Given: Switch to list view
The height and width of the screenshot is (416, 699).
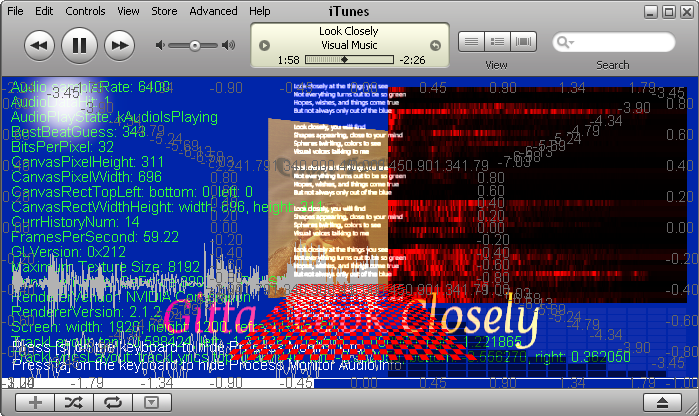Looking at the screenshot, I should tap(471, 42).
